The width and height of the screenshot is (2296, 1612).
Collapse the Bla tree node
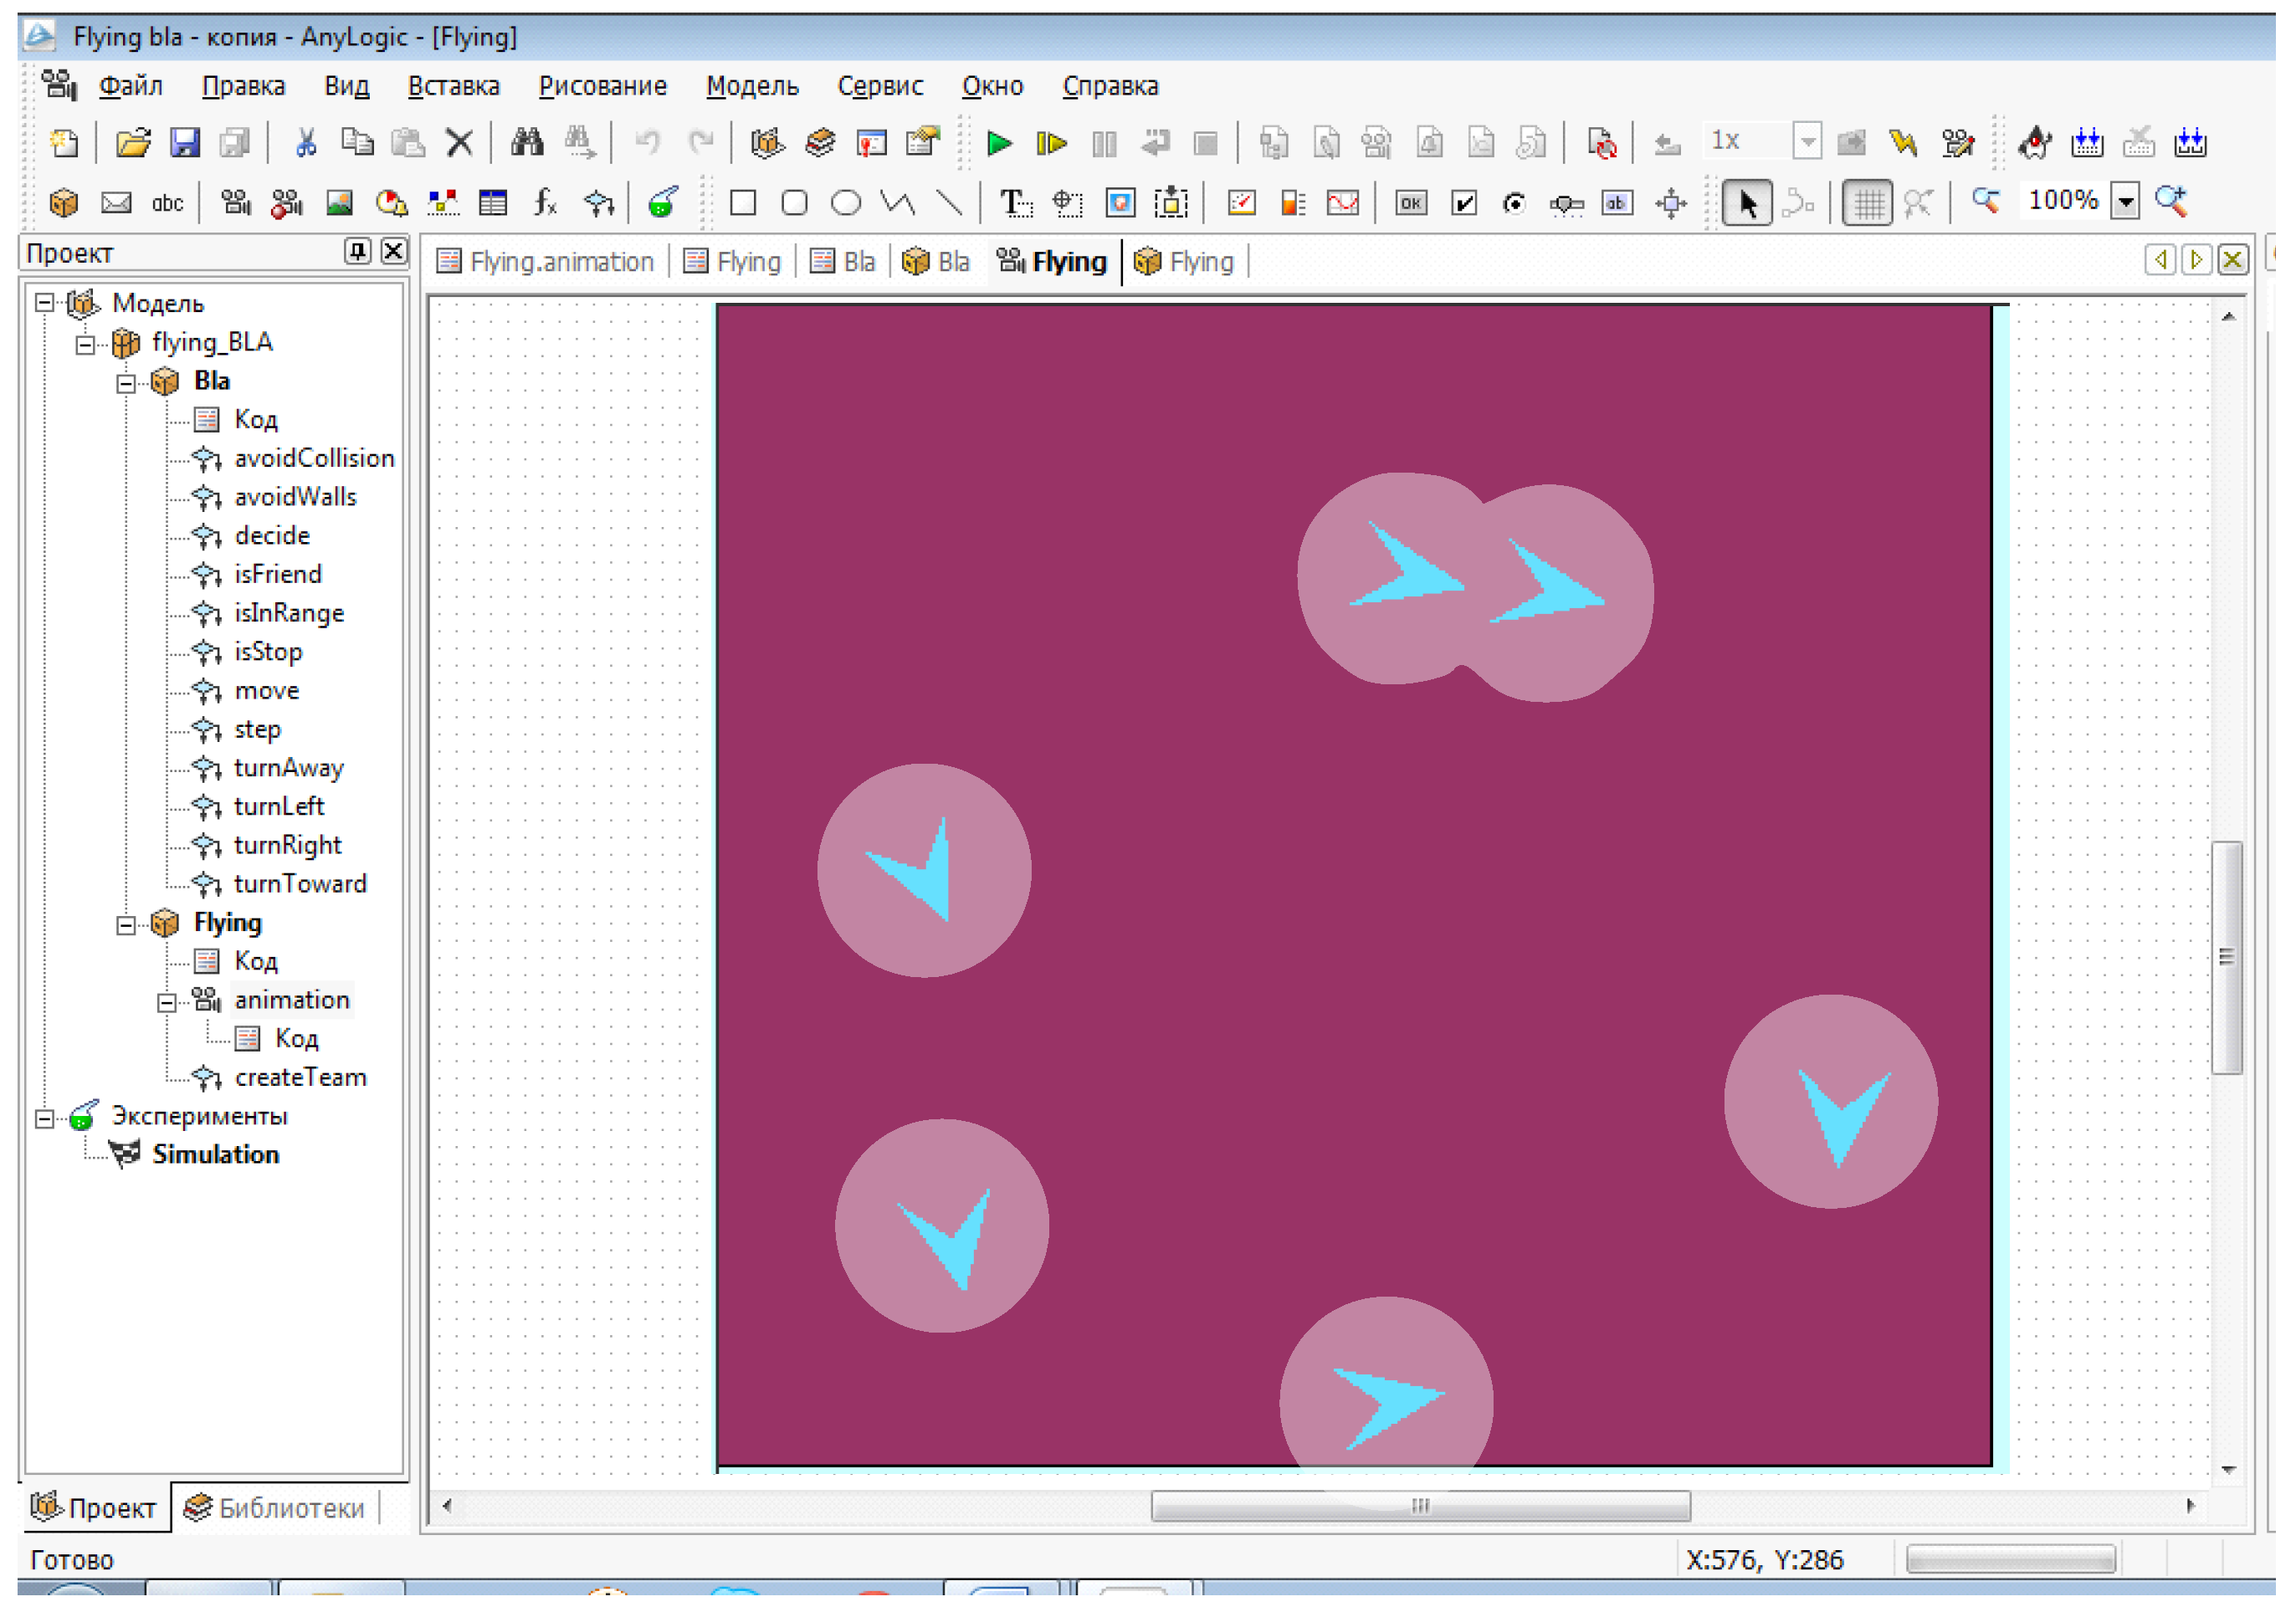click(x=126, y=384)
